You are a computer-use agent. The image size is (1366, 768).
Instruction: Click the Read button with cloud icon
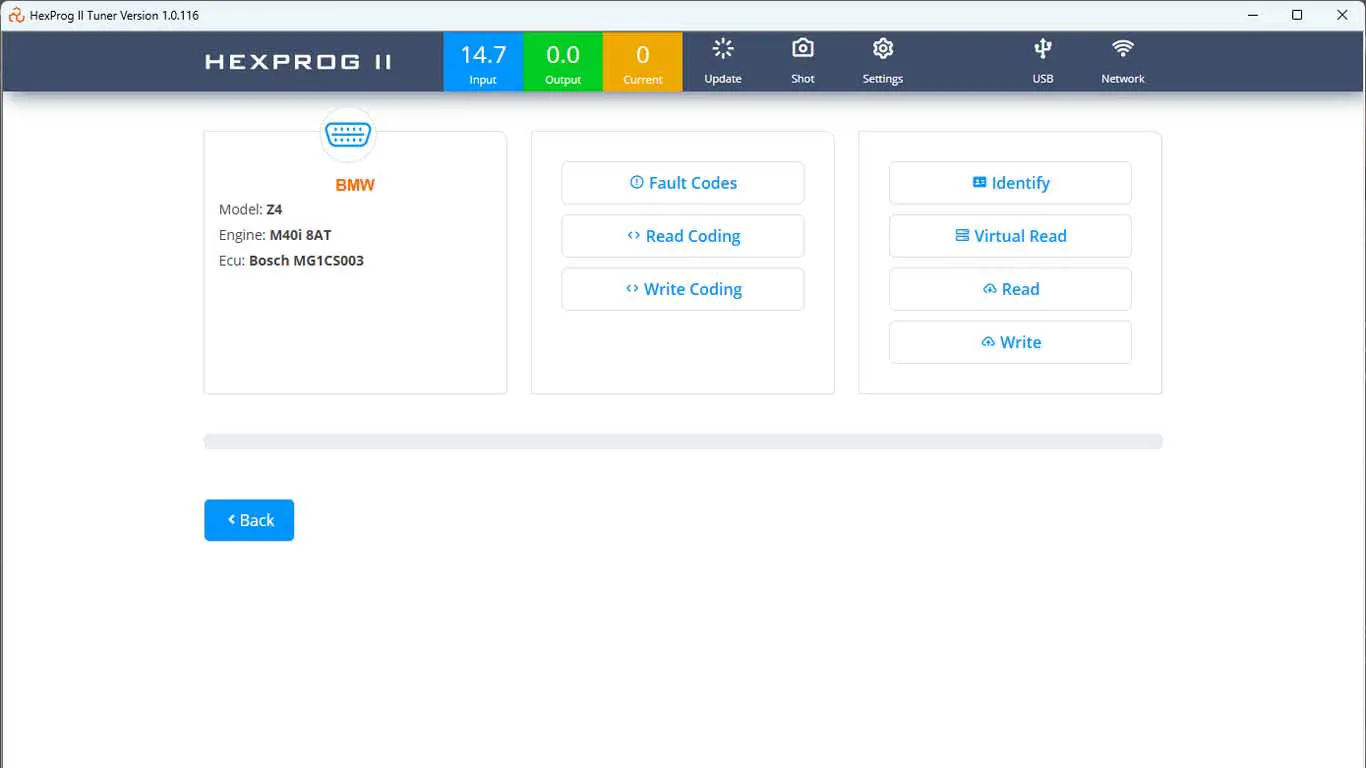coord(1010,289)
